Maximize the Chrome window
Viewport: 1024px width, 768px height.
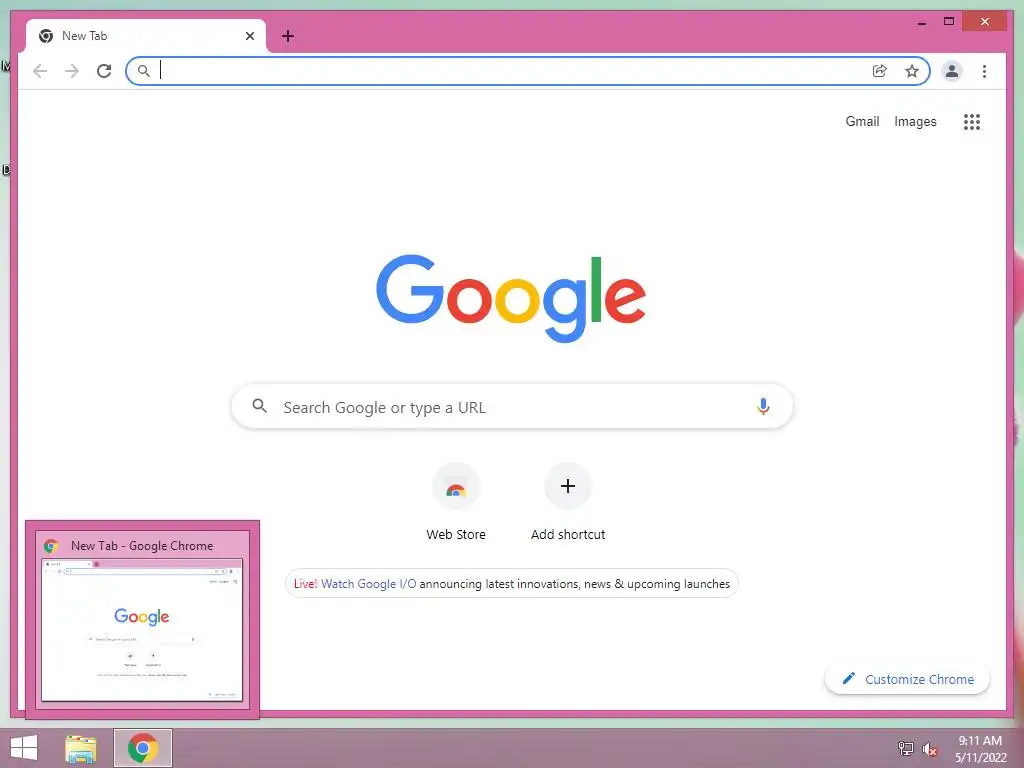pyautogui.click(x=949, y=22)
